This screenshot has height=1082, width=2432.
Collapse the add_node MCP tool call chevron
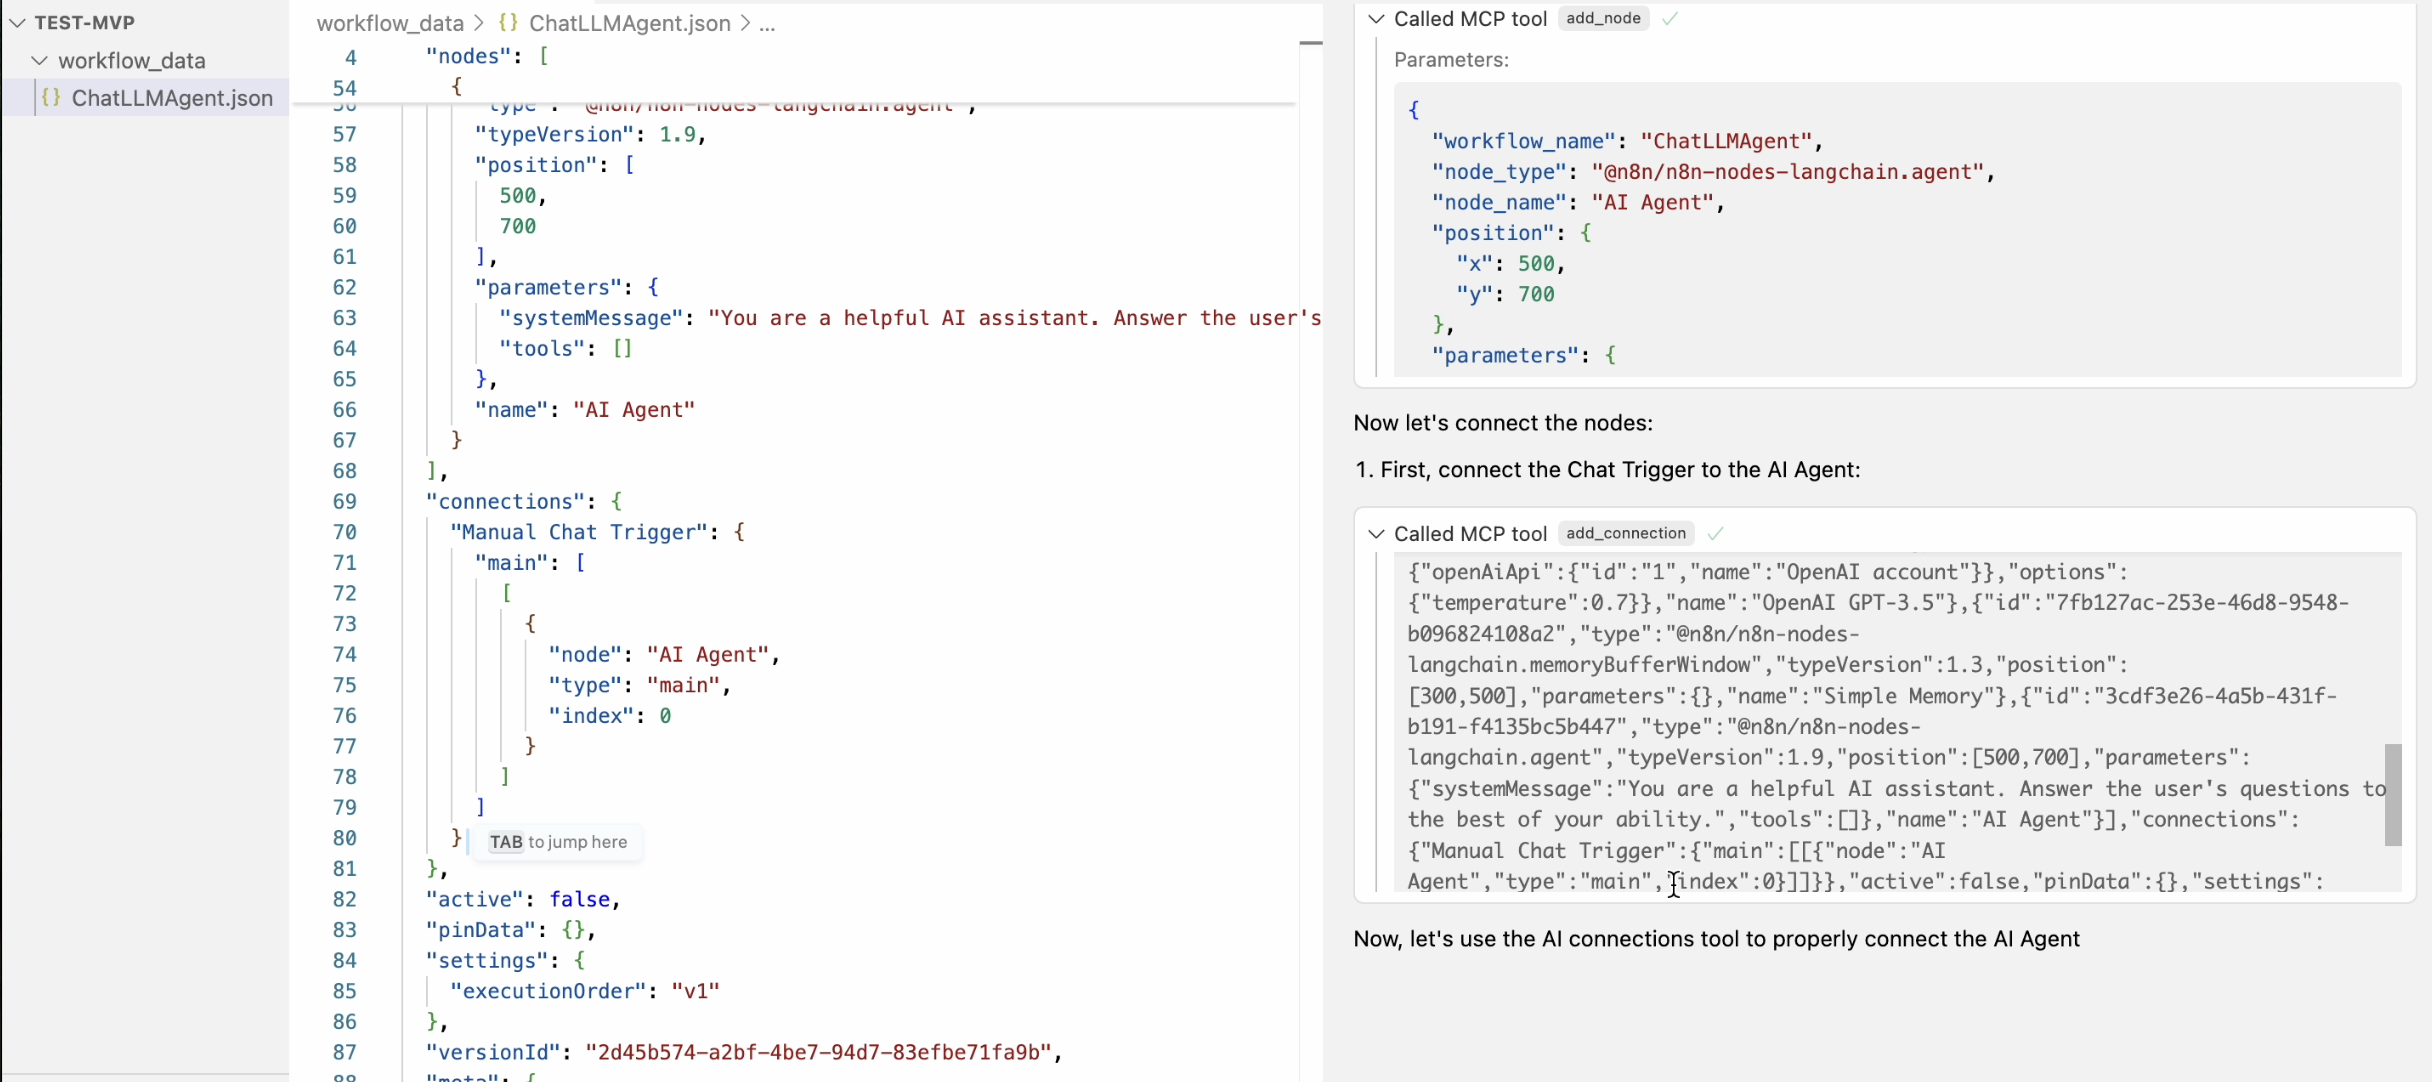[1376, 19]
